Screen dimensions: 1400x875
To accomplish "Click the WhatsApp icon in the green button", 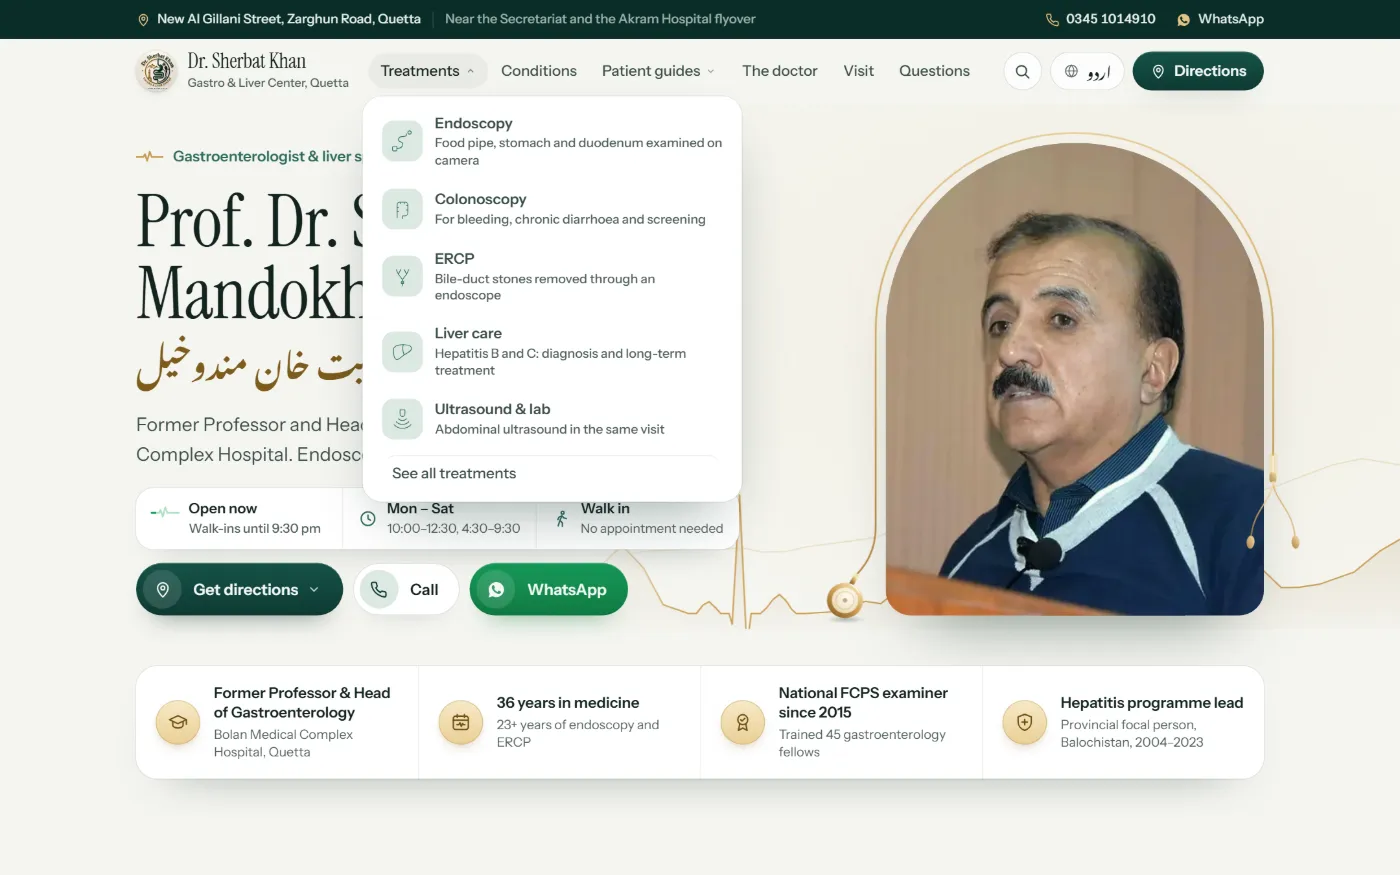I will 496,590.
